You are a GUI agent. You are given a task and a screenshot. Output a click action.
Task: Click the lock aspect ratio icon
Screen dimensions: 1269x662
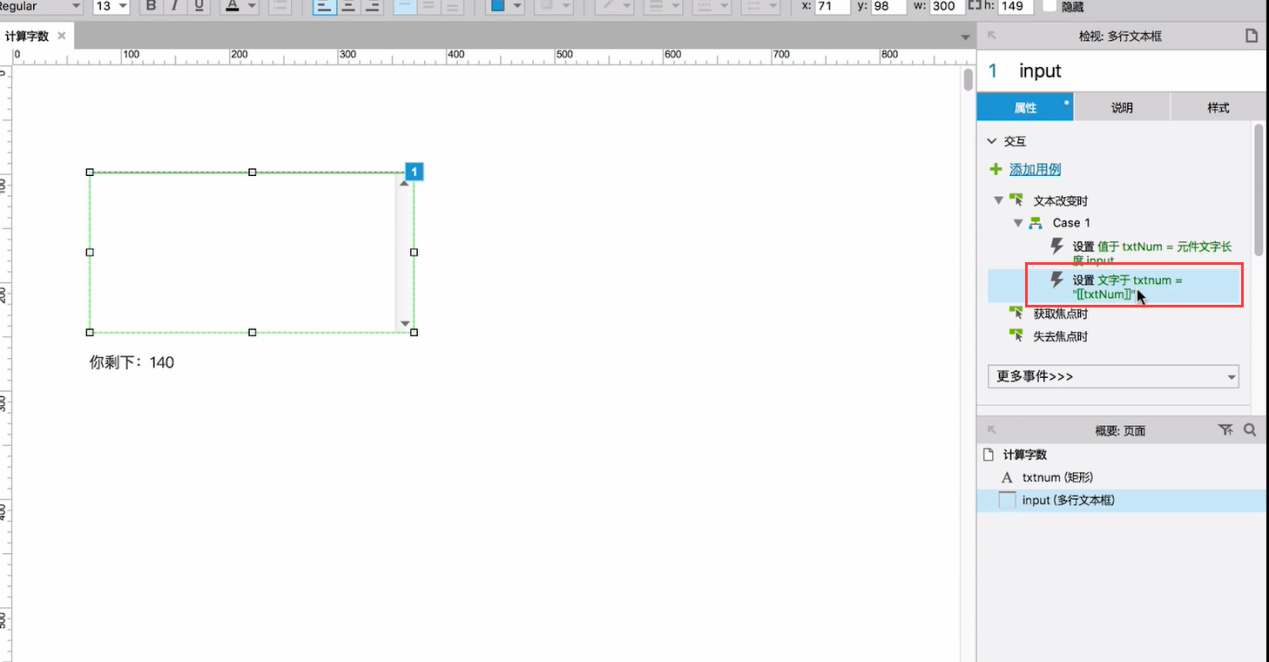[x=976, y=6]
